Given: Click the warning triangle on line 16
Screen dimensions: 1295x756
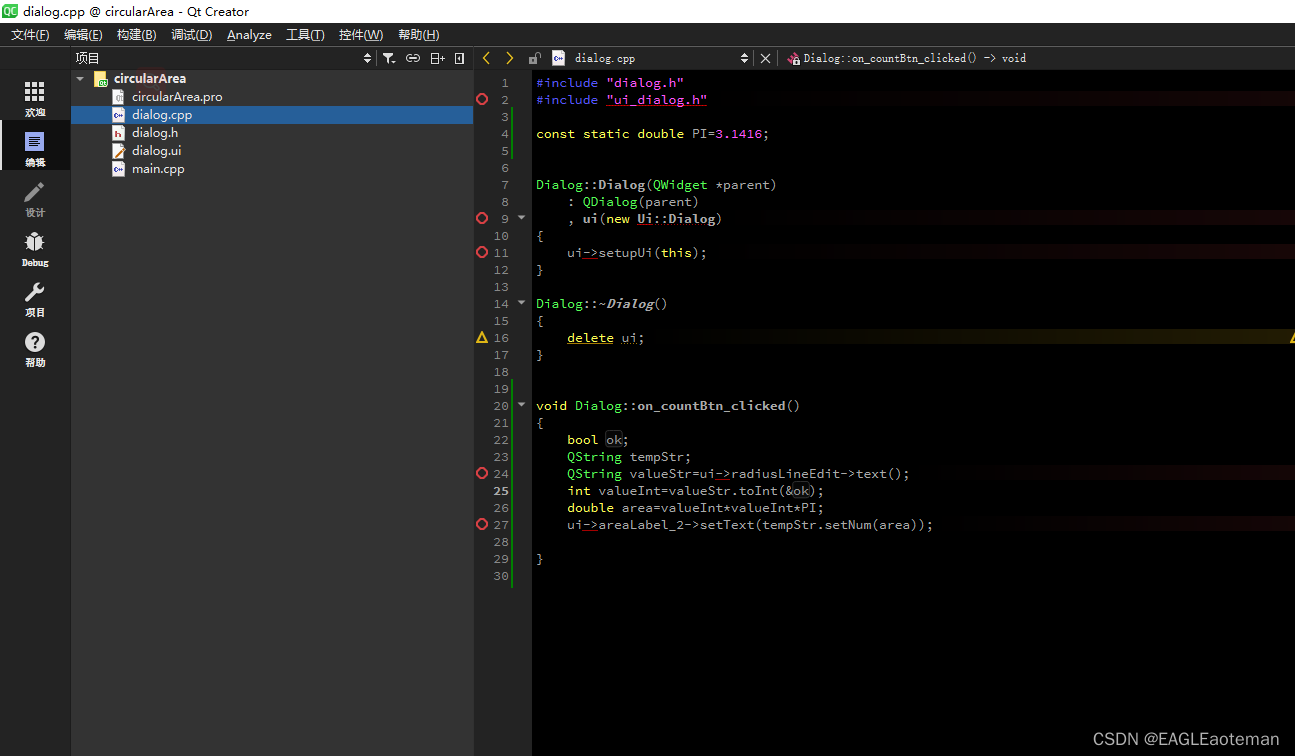Looking at the screenshot, I should (x=482, y=338).
